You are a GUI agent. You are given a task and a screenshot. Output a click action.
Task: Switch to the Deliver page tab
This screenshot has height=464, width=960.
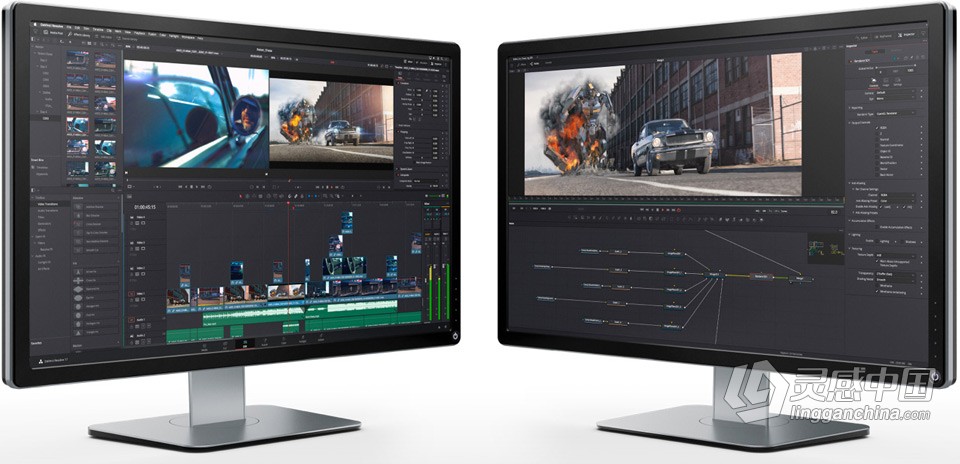[321, 337]
